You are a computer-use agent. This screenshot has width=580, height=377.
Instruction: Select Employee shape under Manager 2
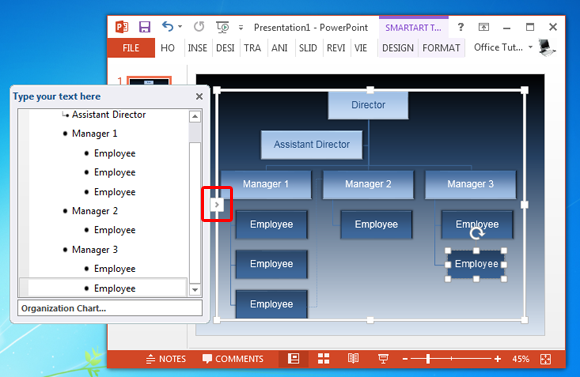(376, 225)
